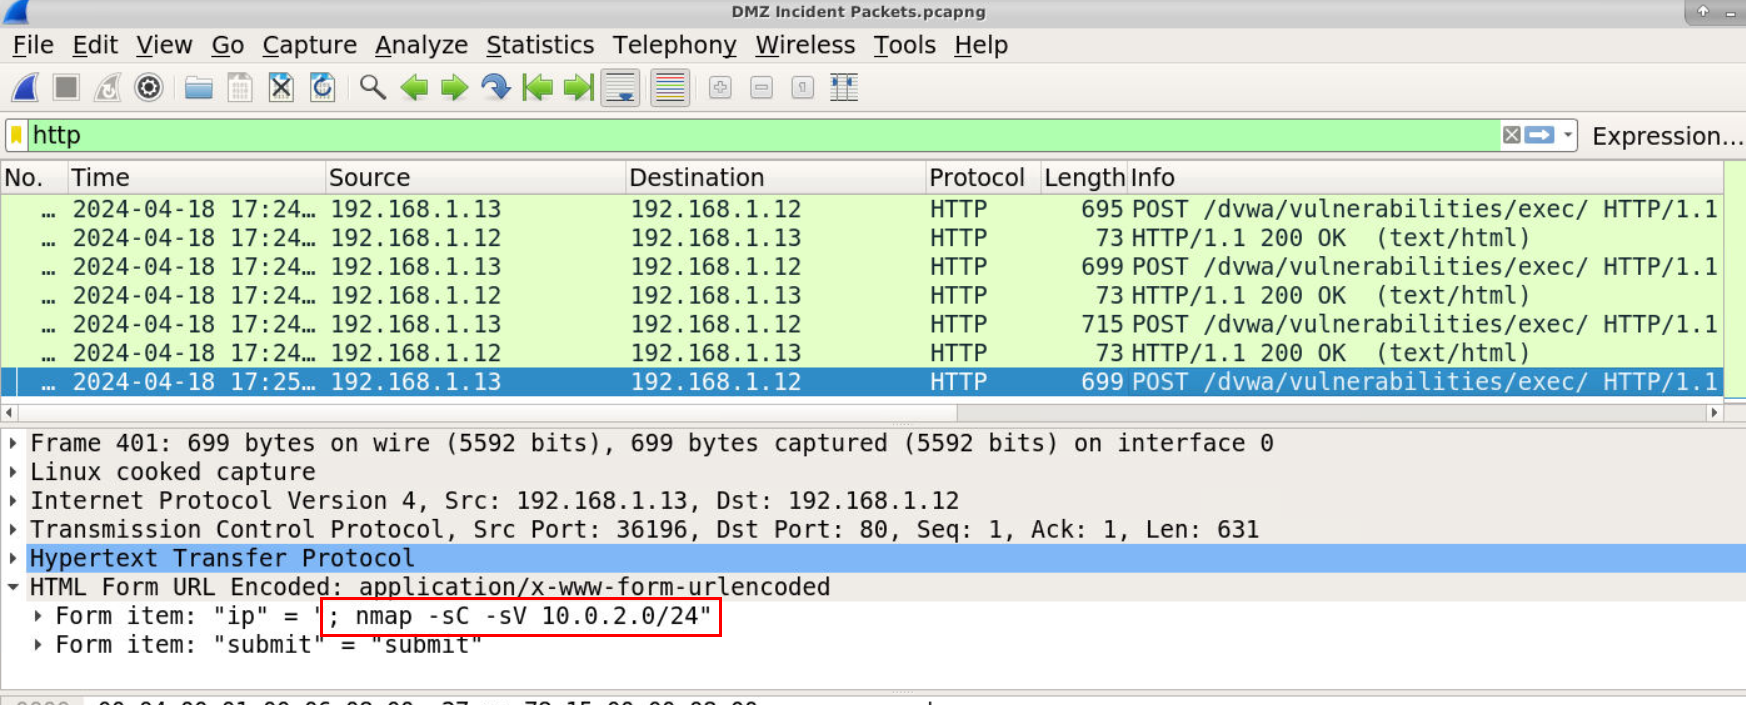This screenshot has width=1746, height=705.
Task: Expand the Frame 401 details
Action: tap(13, 443)
